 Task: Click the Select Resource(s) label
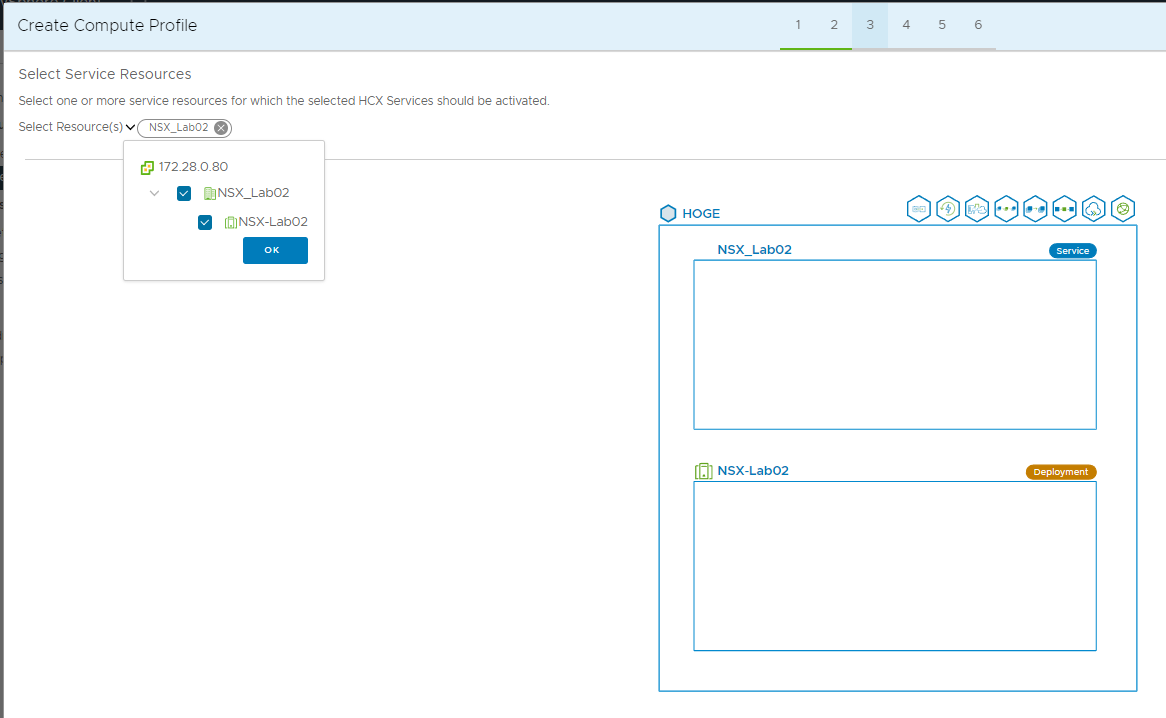pyautogui.click(x=71, y=127)
